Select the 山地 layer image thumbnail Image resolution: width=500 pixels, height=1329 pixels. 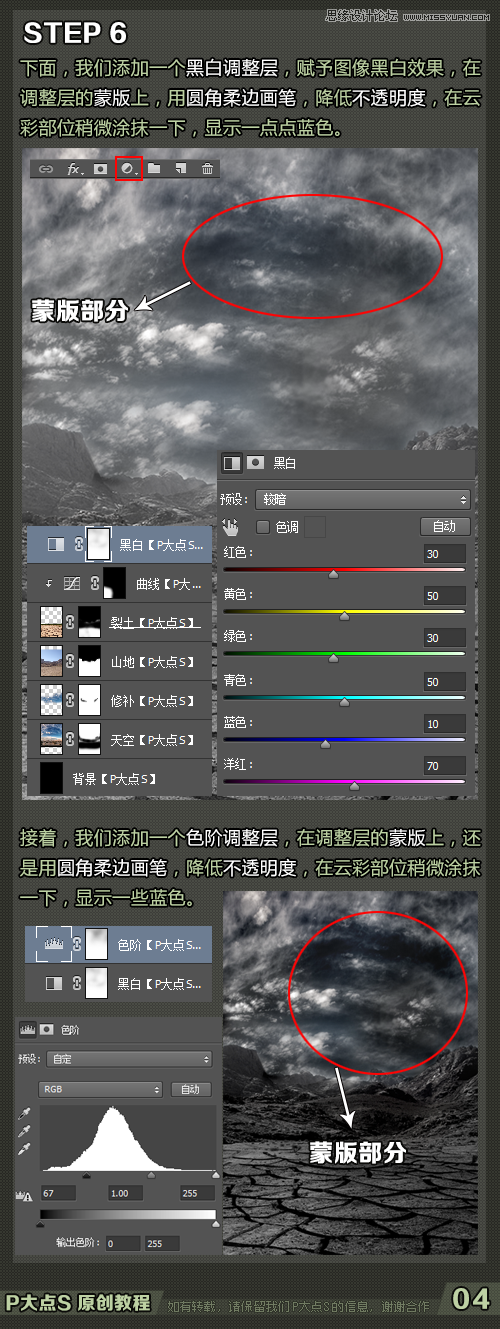50,661
